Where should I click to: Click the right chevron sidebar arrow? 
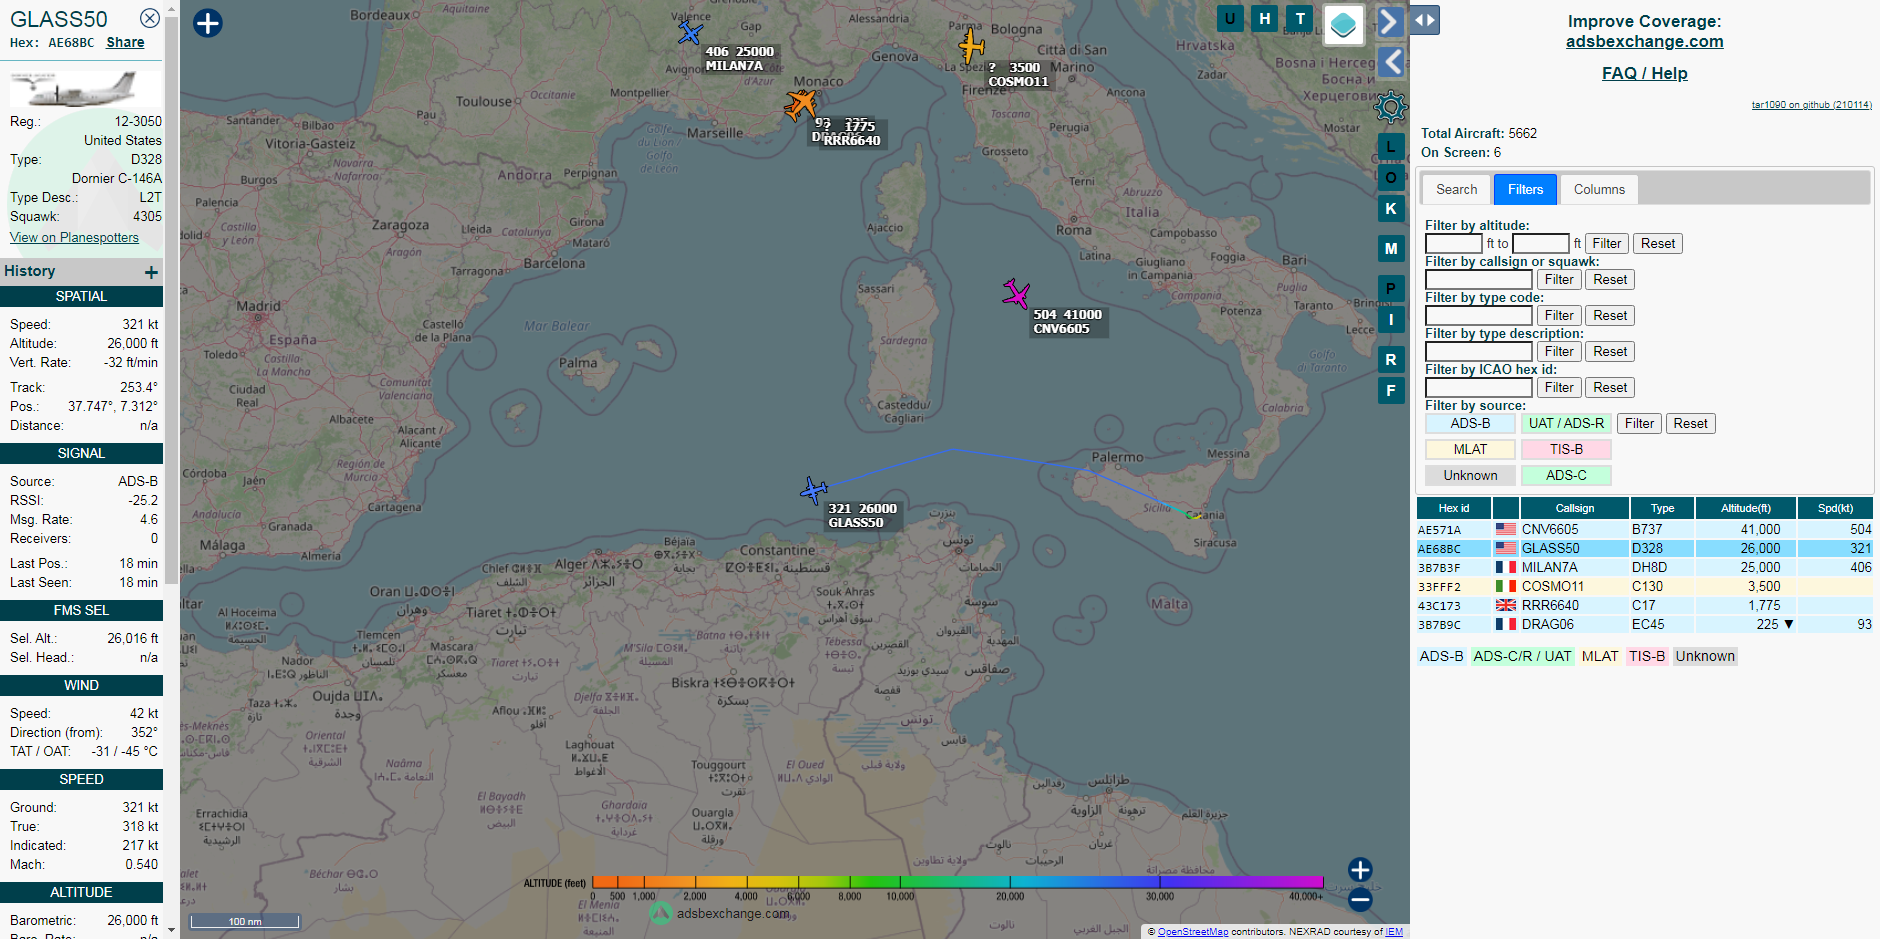[1391, 22]
